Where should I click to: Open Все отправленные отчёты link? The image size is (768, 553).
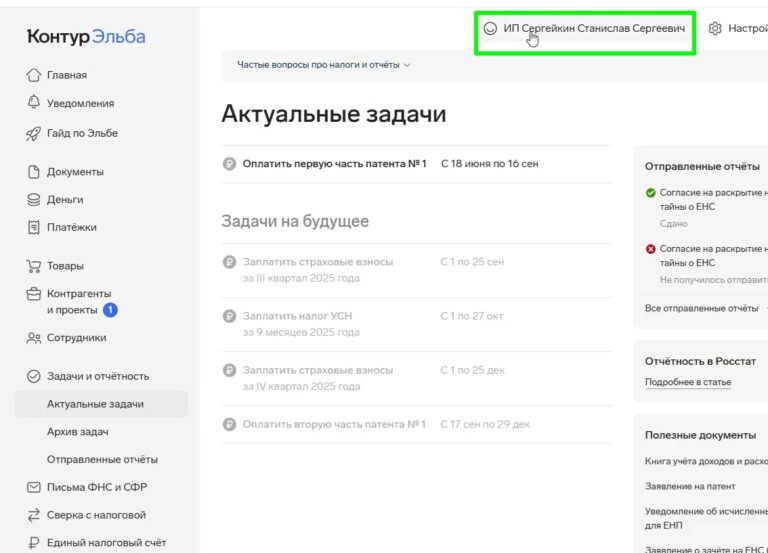coord(701,308)
